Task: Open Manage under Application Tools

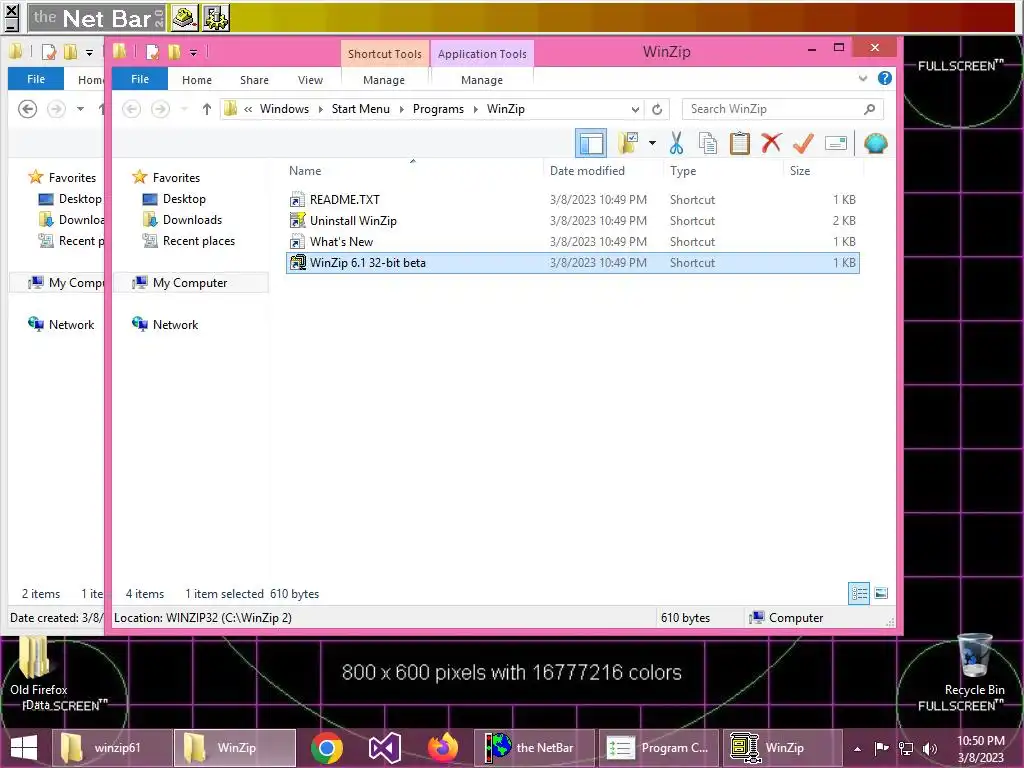Action: tap(482, 80)
